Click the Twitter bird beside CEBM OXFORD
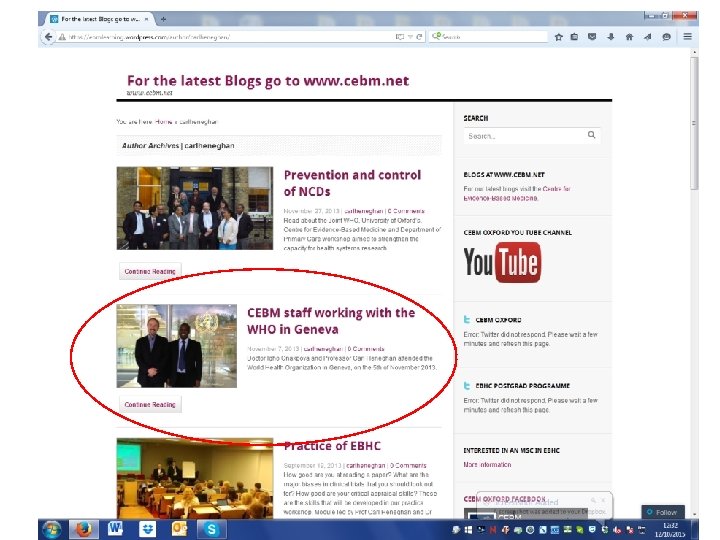720x540 pixels. pyautogui.click(x=467, y=320)
